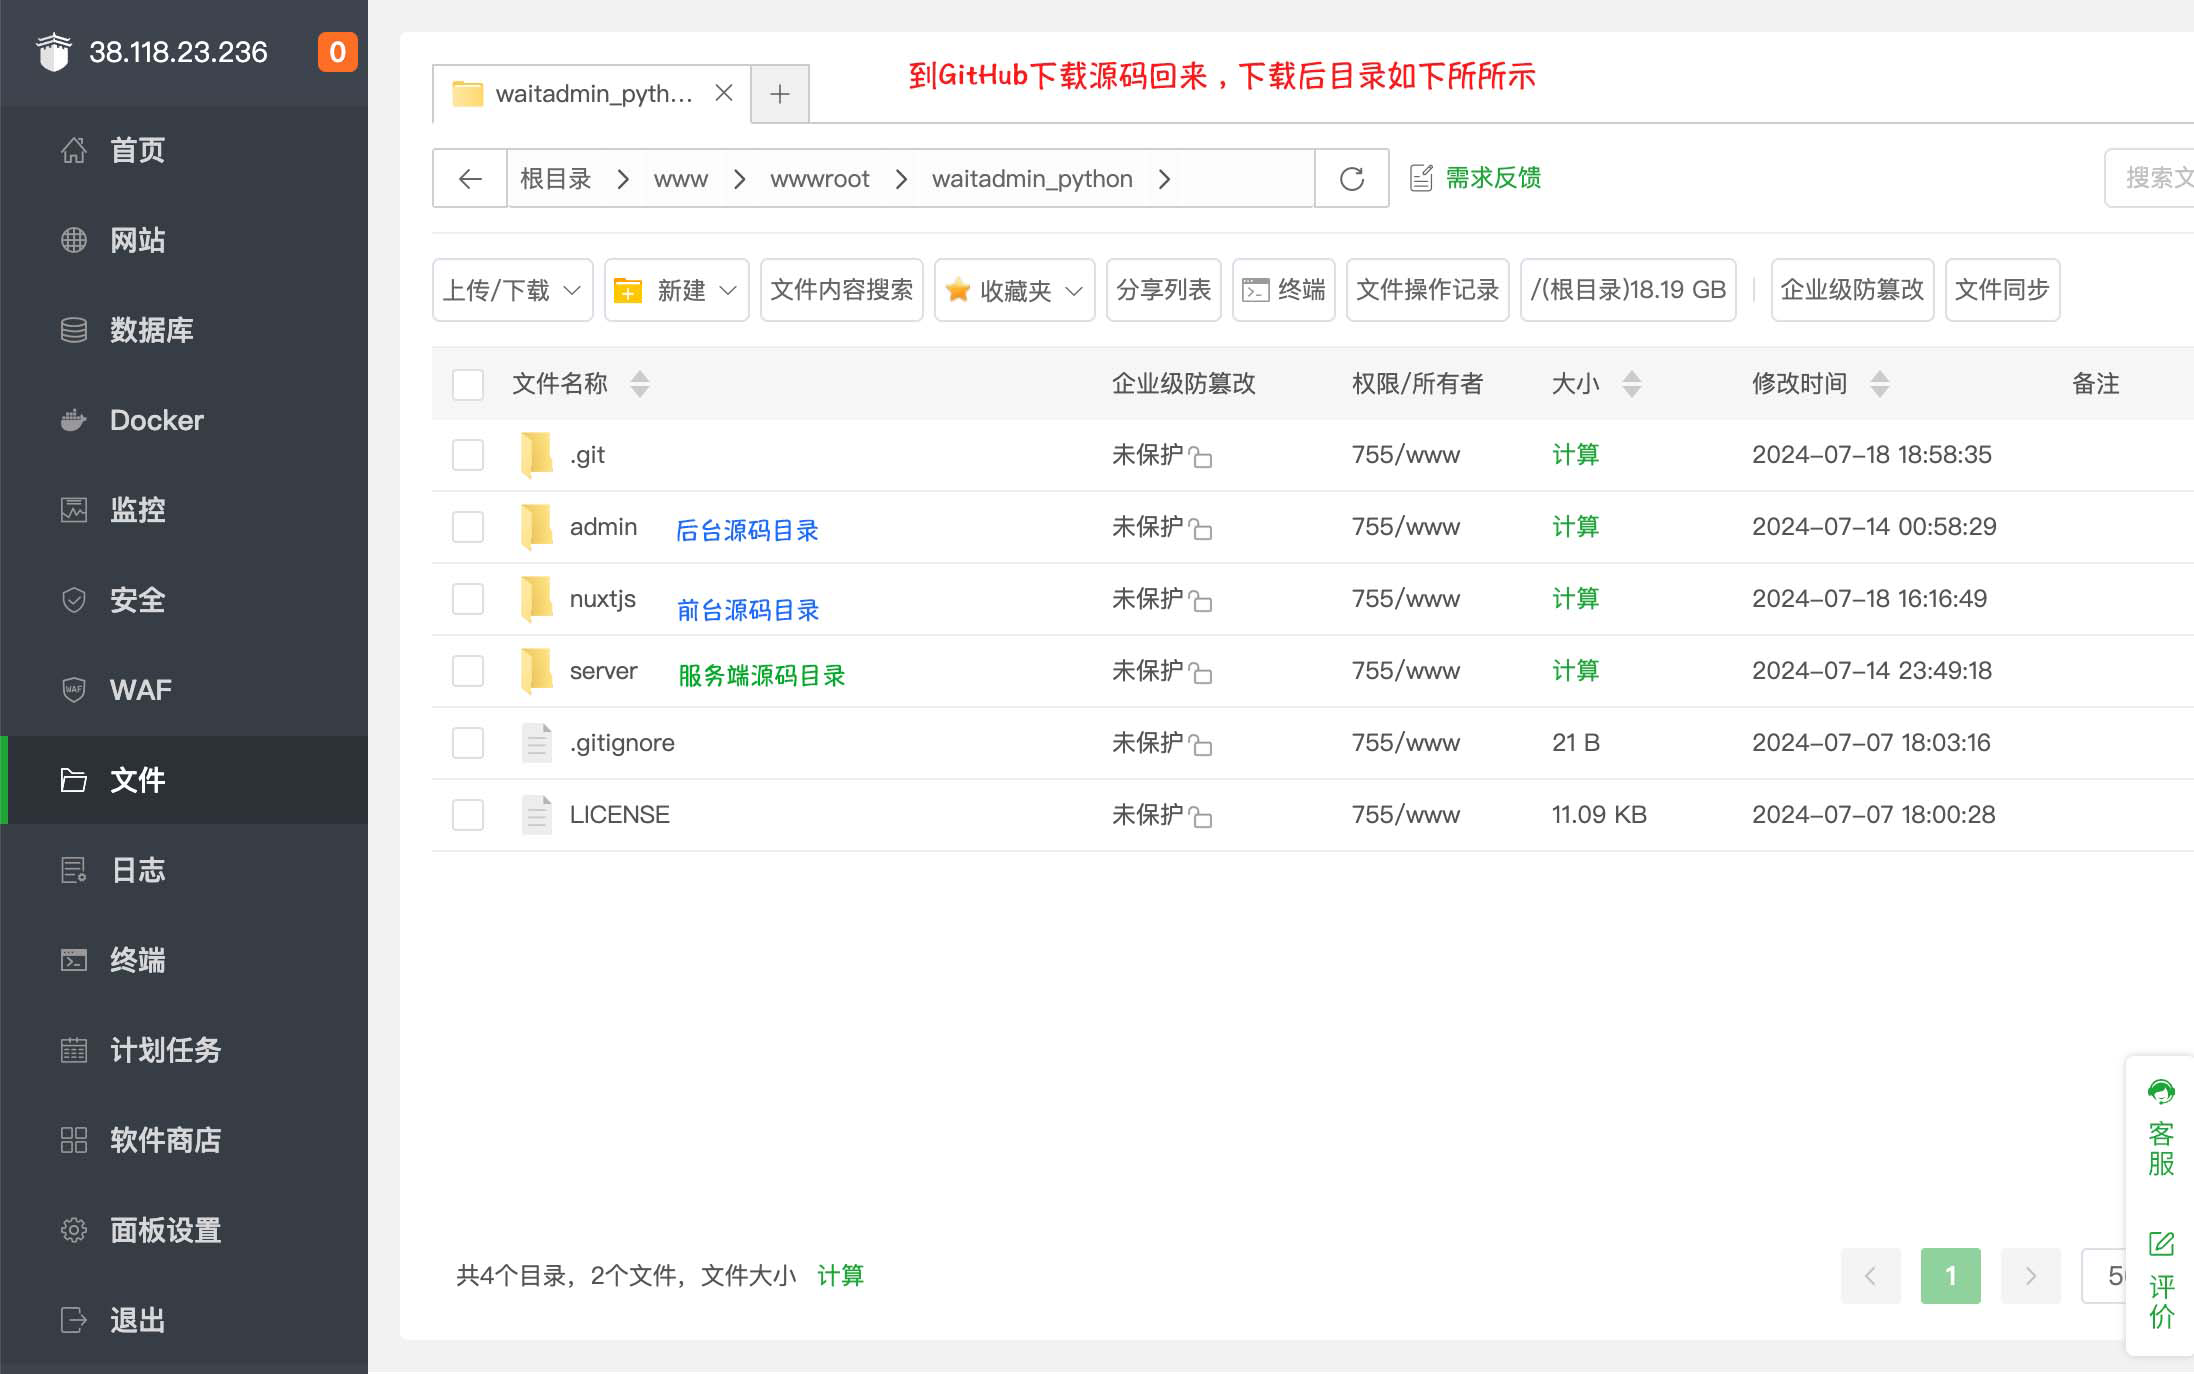Open the 软件商店 menu label in sidebar

coord(166,1140)
